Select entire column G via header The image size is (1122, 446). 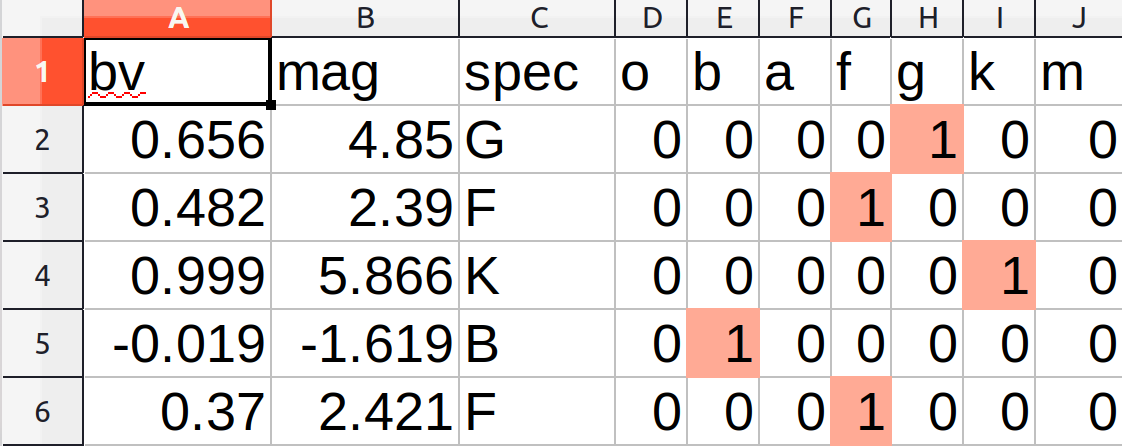click(861, 18)
